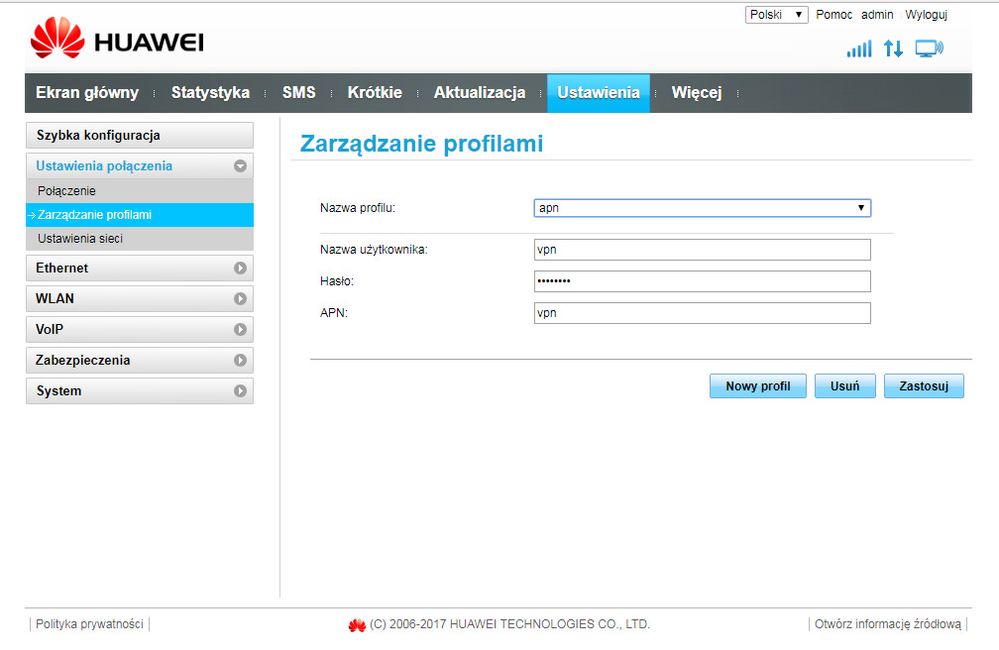Viewport: 999px width, 650px height.
Task: Open the Nazwa profilu dropdown
Action: [x=702, y=208]
